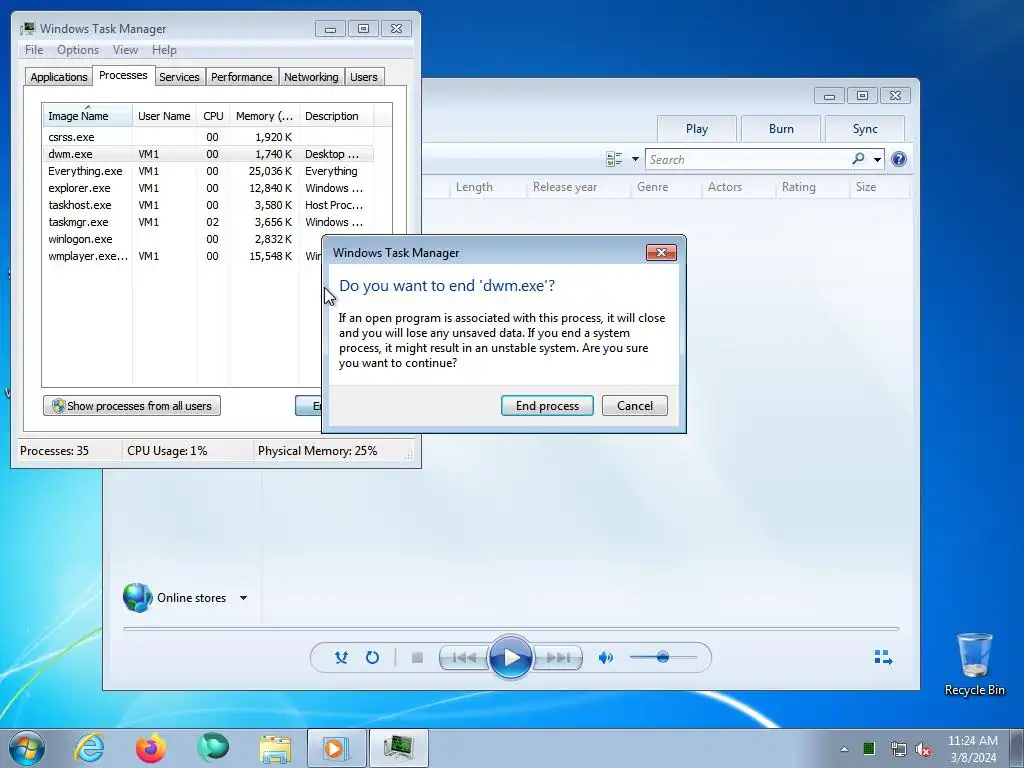Open the View options dropdown arrow
This screenshot has width=1024, height=768.
[x=635, y=159]
